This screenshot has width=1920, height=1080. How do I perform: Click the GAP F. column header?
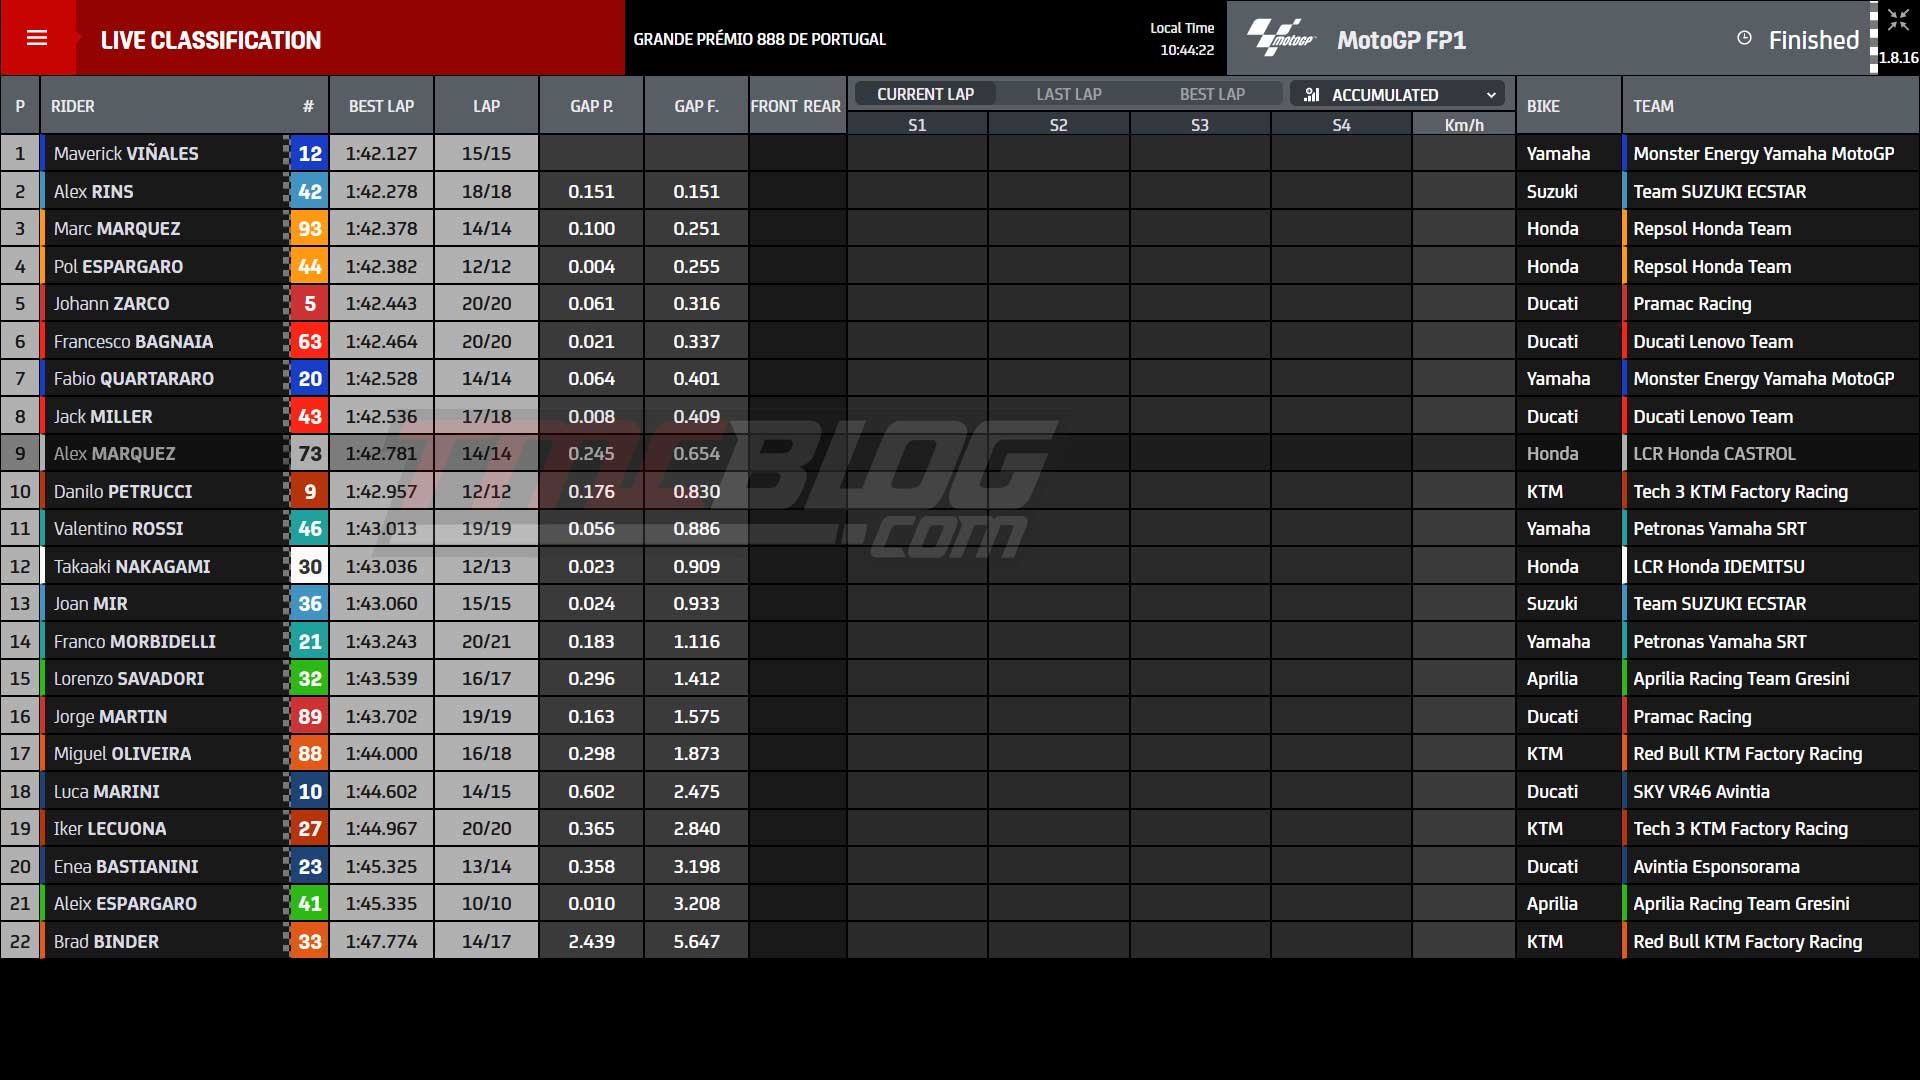[x=696, y=106]
